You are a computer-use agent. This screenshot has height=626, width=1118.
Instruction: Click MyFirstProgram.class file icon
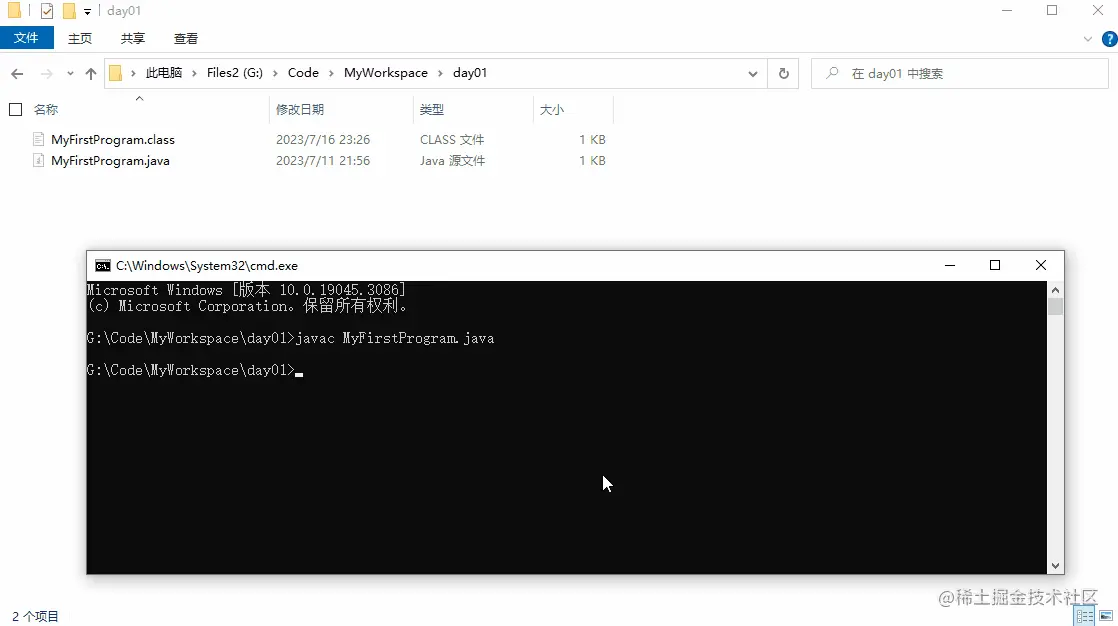[39, 139]
